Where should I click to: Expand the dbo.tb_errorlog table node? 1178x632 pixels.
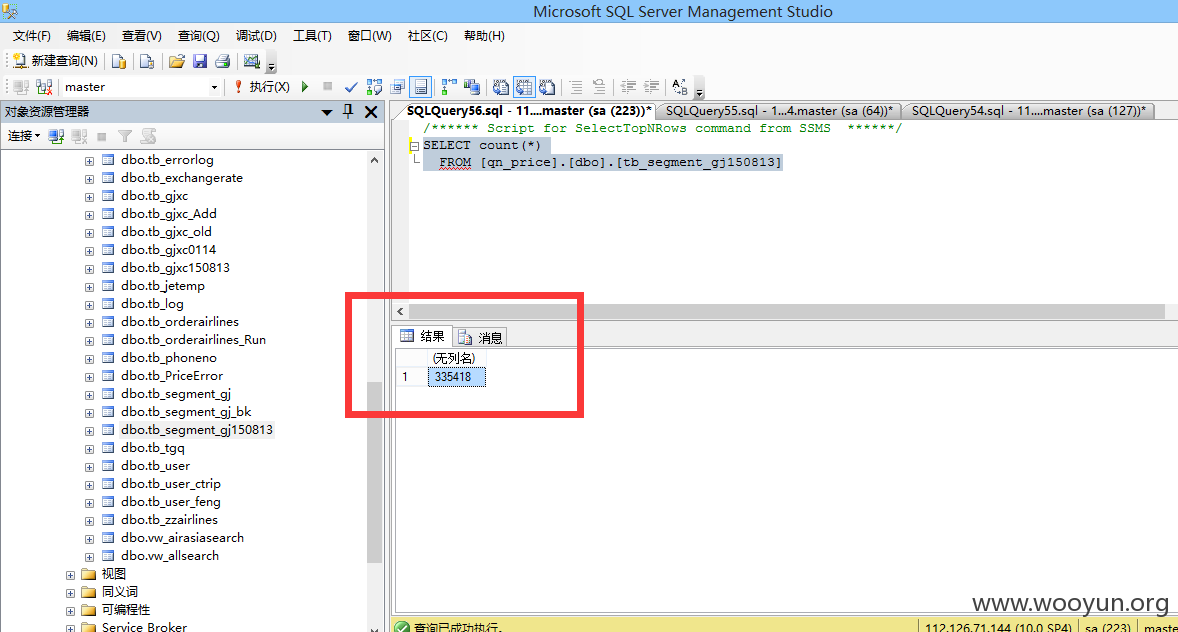click(x=89, y=161)
